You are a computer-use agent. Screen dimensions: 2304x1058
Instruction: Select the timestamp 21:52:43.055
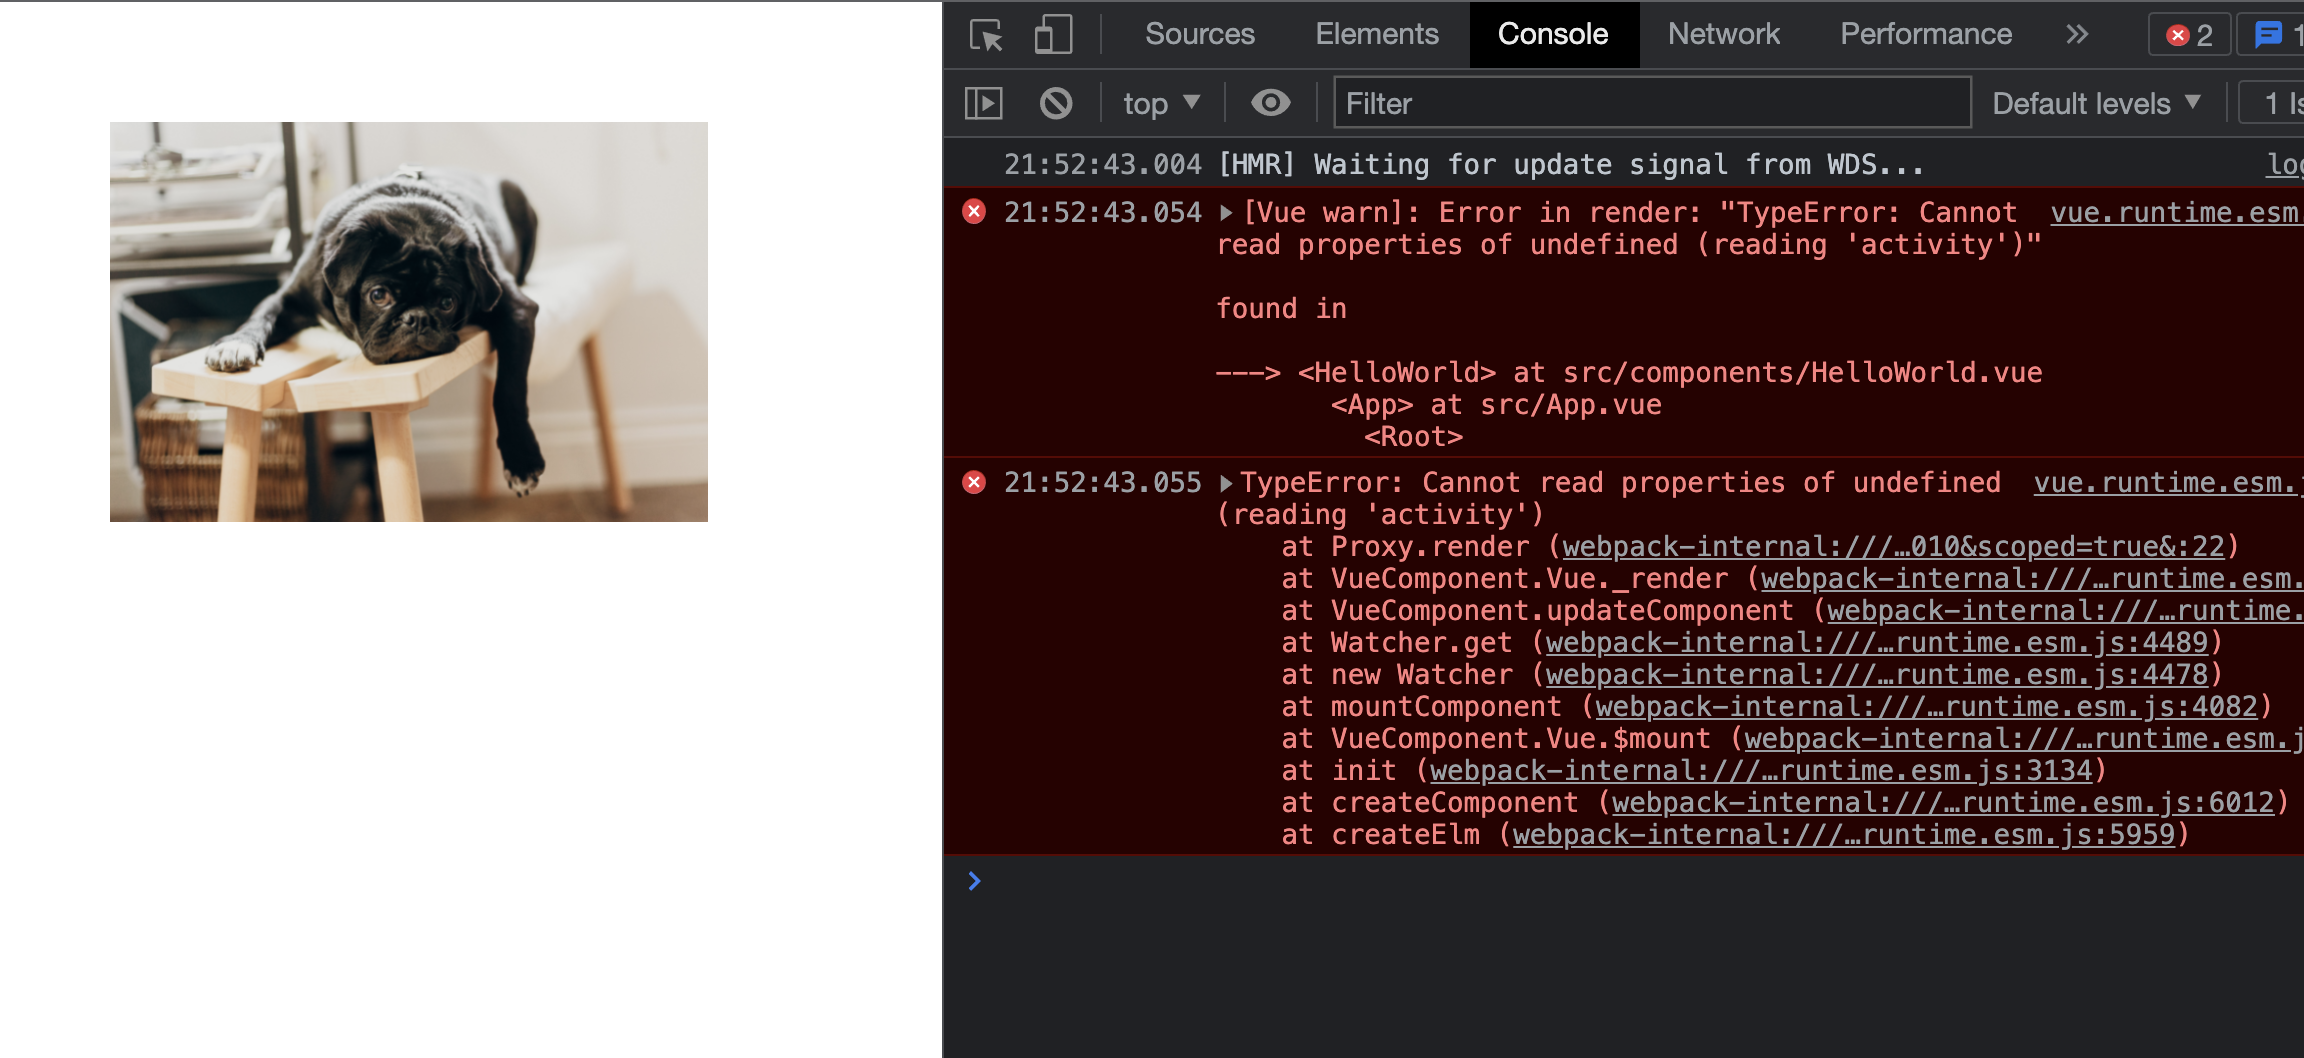pyautogui.click(x=1103, y=483)
